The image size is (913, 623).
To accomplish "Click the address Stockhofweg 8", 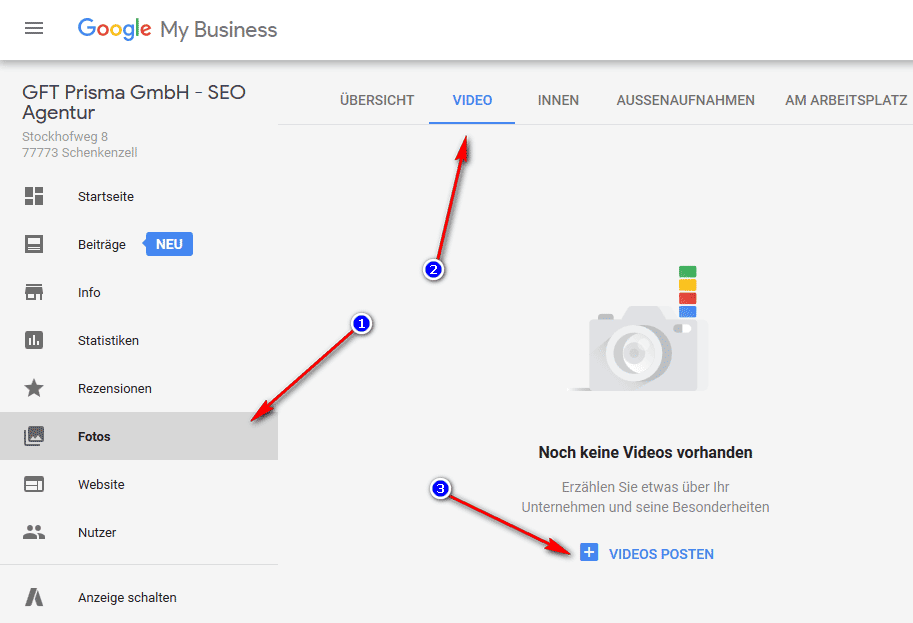I will (65, 136).
